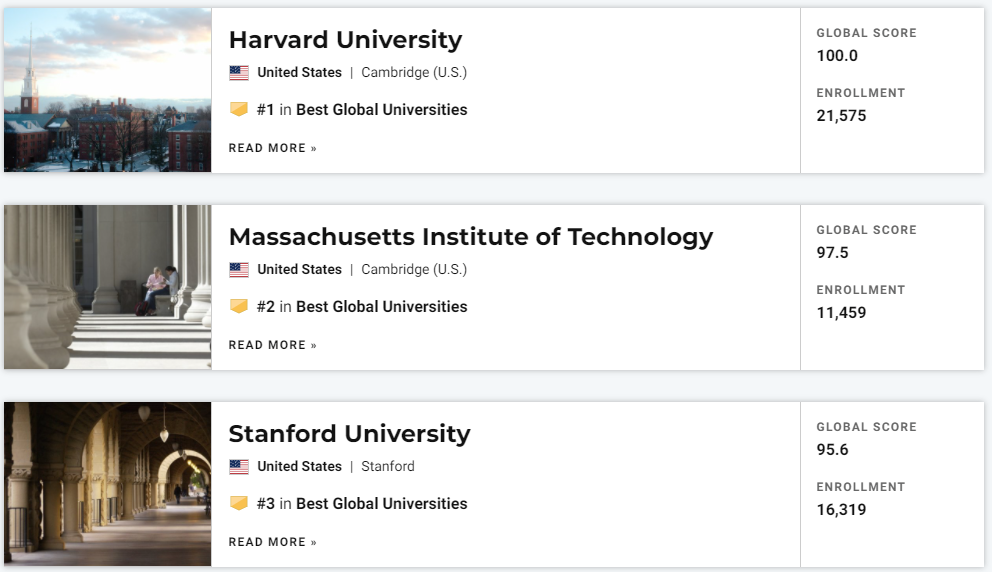Click Stanford's Enrollment value 16,319
The height and width of the screenshot is (572, 992).
841,510
